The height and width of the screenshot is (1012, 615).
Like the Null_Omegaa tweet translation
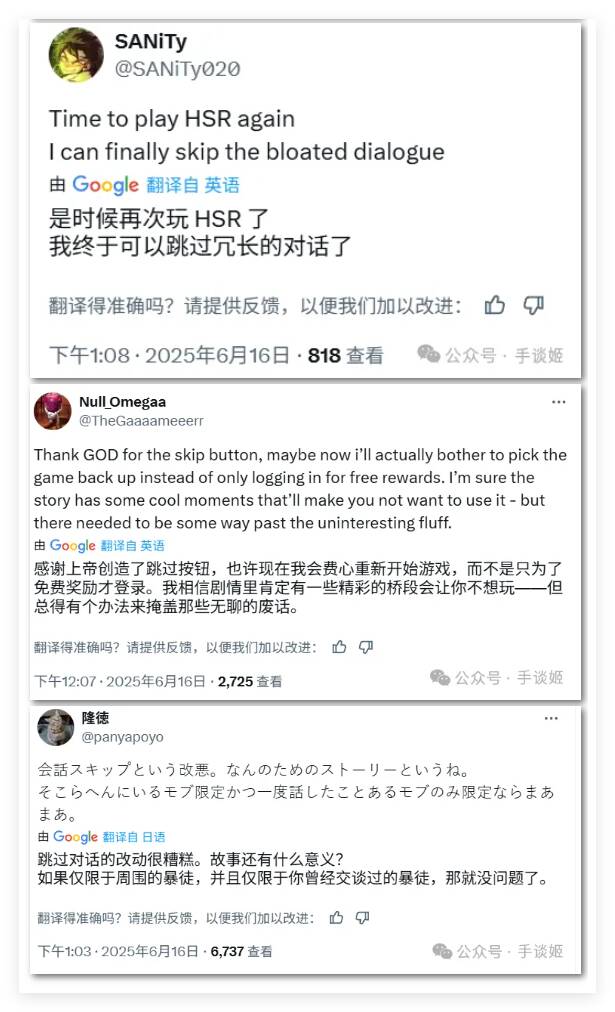(339, 647)
